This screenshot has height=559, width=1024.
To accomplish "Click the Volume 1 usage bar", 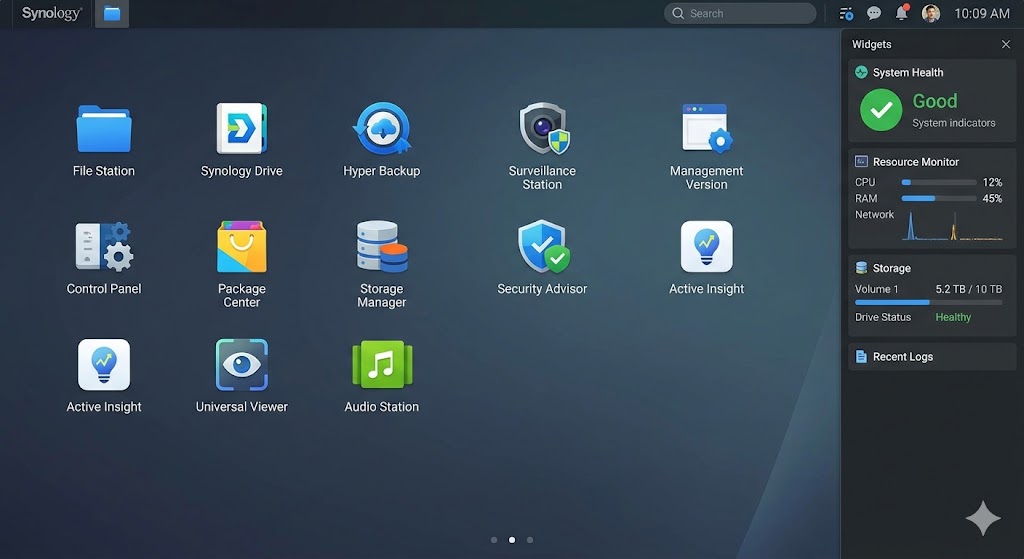I will pyautogui.click(x=928, y=302).
